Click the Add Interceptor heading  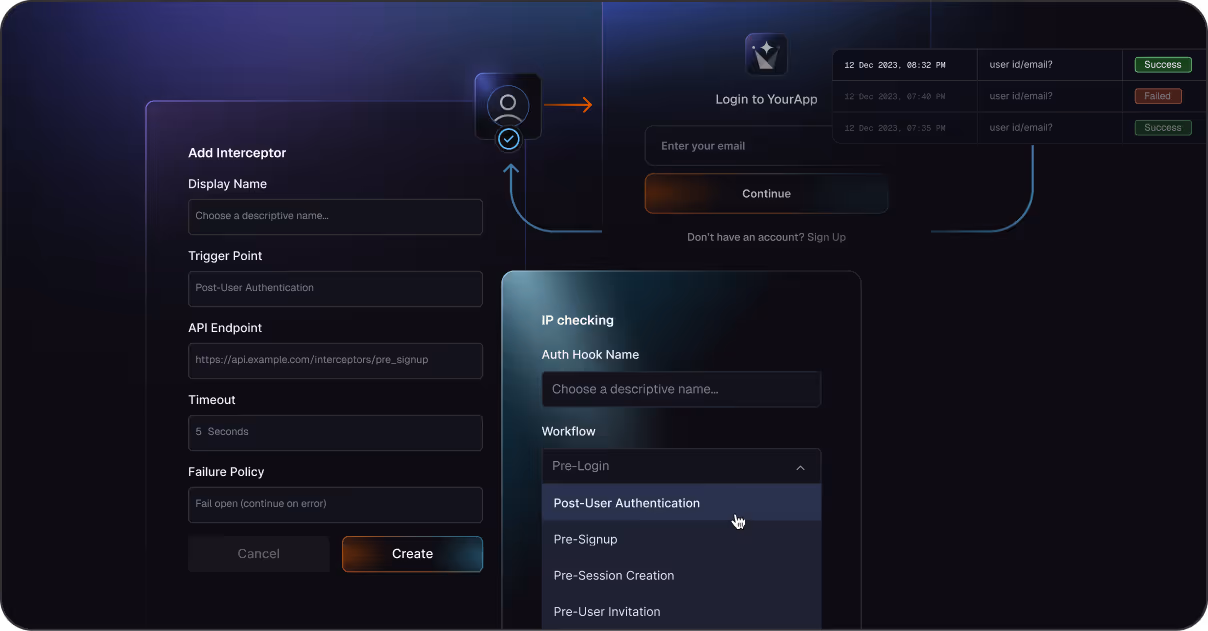pos(237,153)
